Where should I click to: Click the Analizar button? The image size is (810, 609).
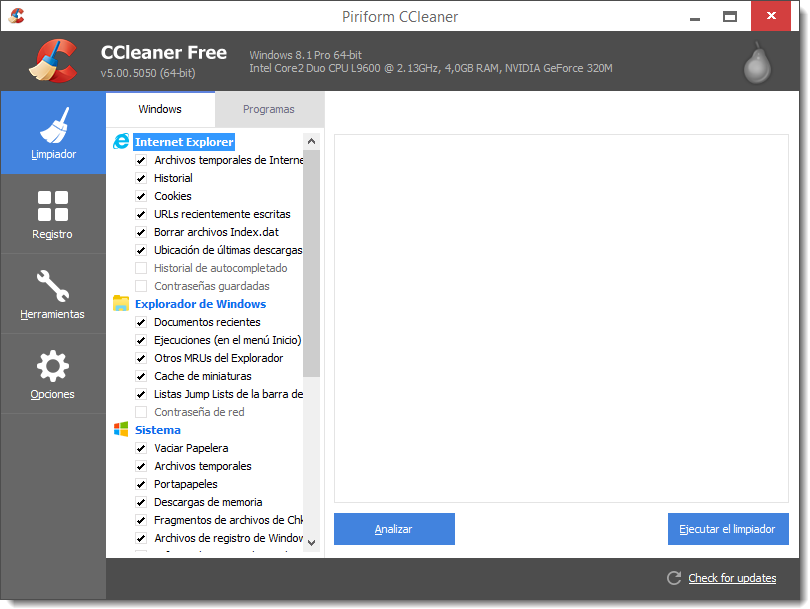point(394,529)
